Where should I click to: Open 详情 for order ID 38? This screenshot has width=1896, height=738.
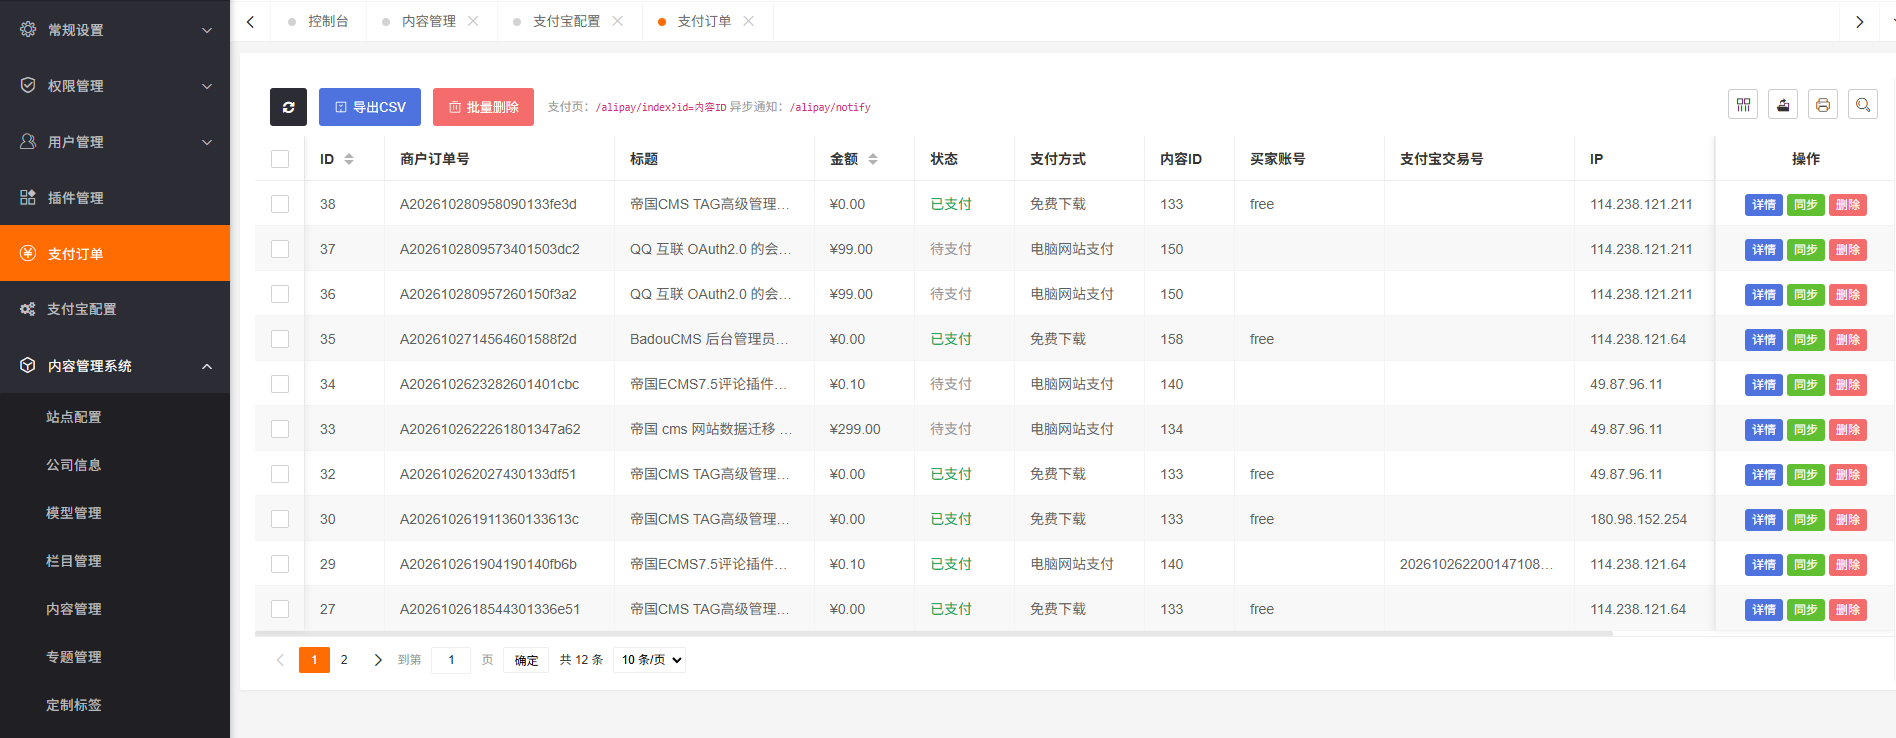click(x=1764, y=205)
